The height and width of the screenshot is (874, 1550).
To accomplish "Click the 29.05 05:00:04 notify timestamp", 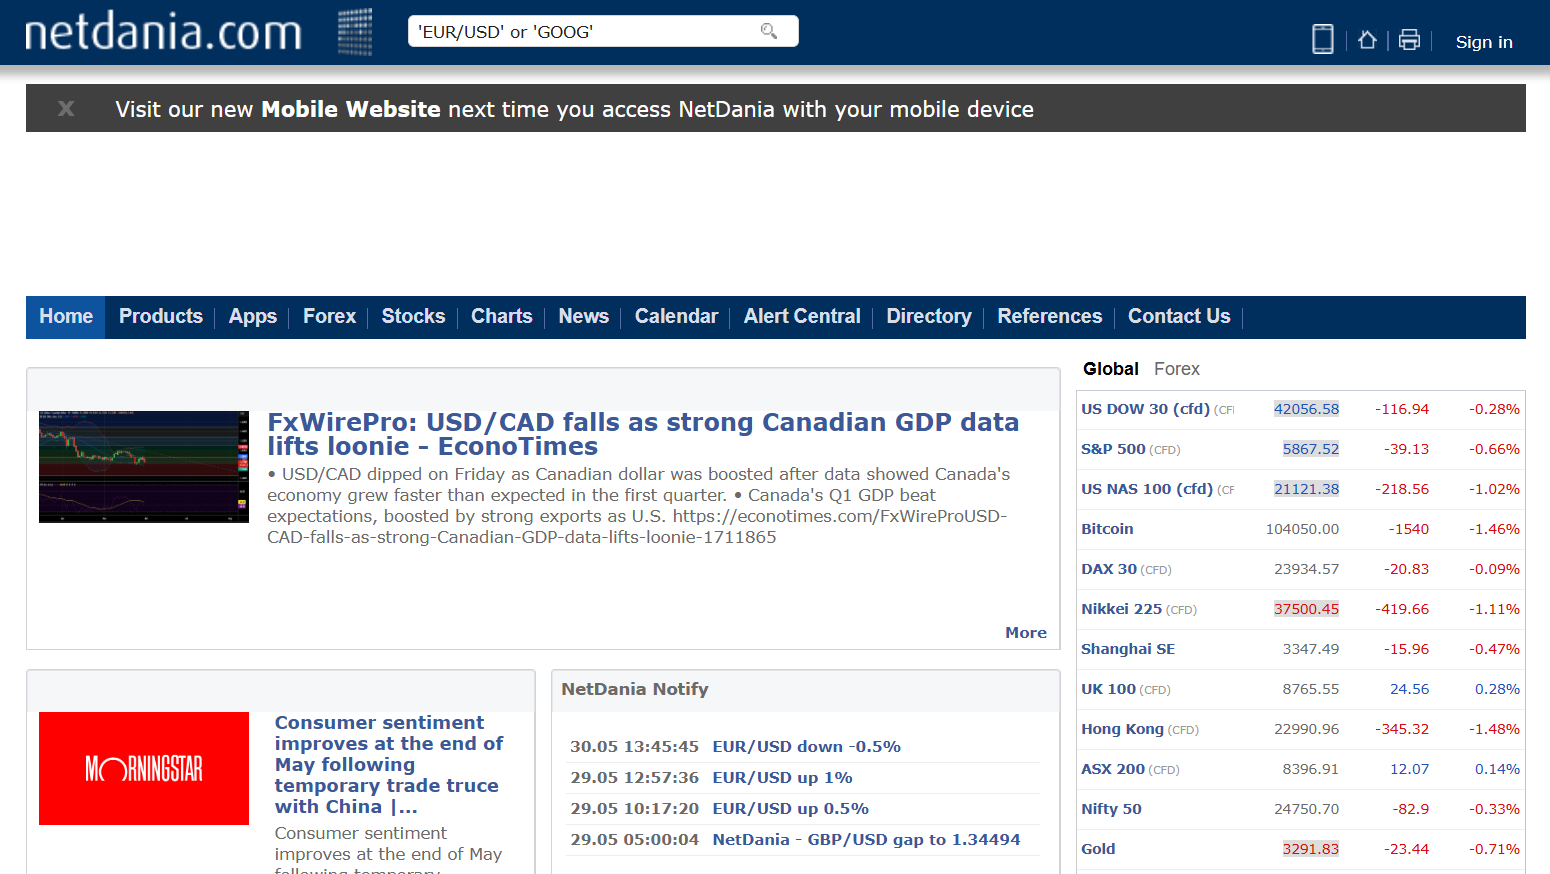I will coord(634,840).
